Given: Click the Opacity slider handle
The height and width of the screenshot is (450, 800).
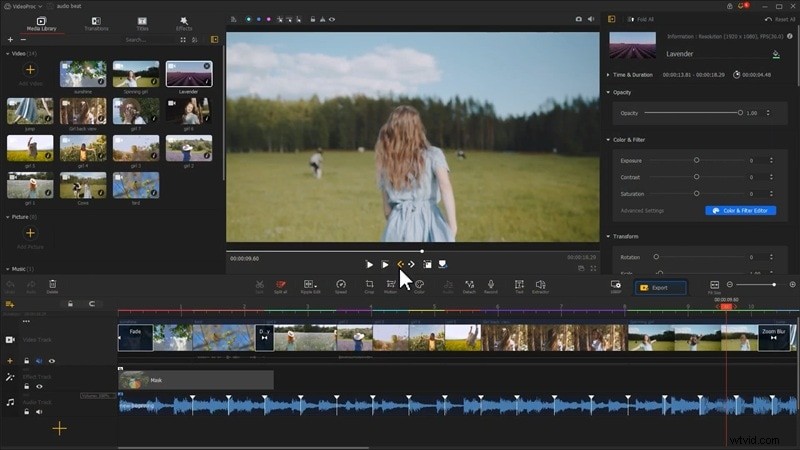Looking at the screenshot, I should click(x=740, y=113).
